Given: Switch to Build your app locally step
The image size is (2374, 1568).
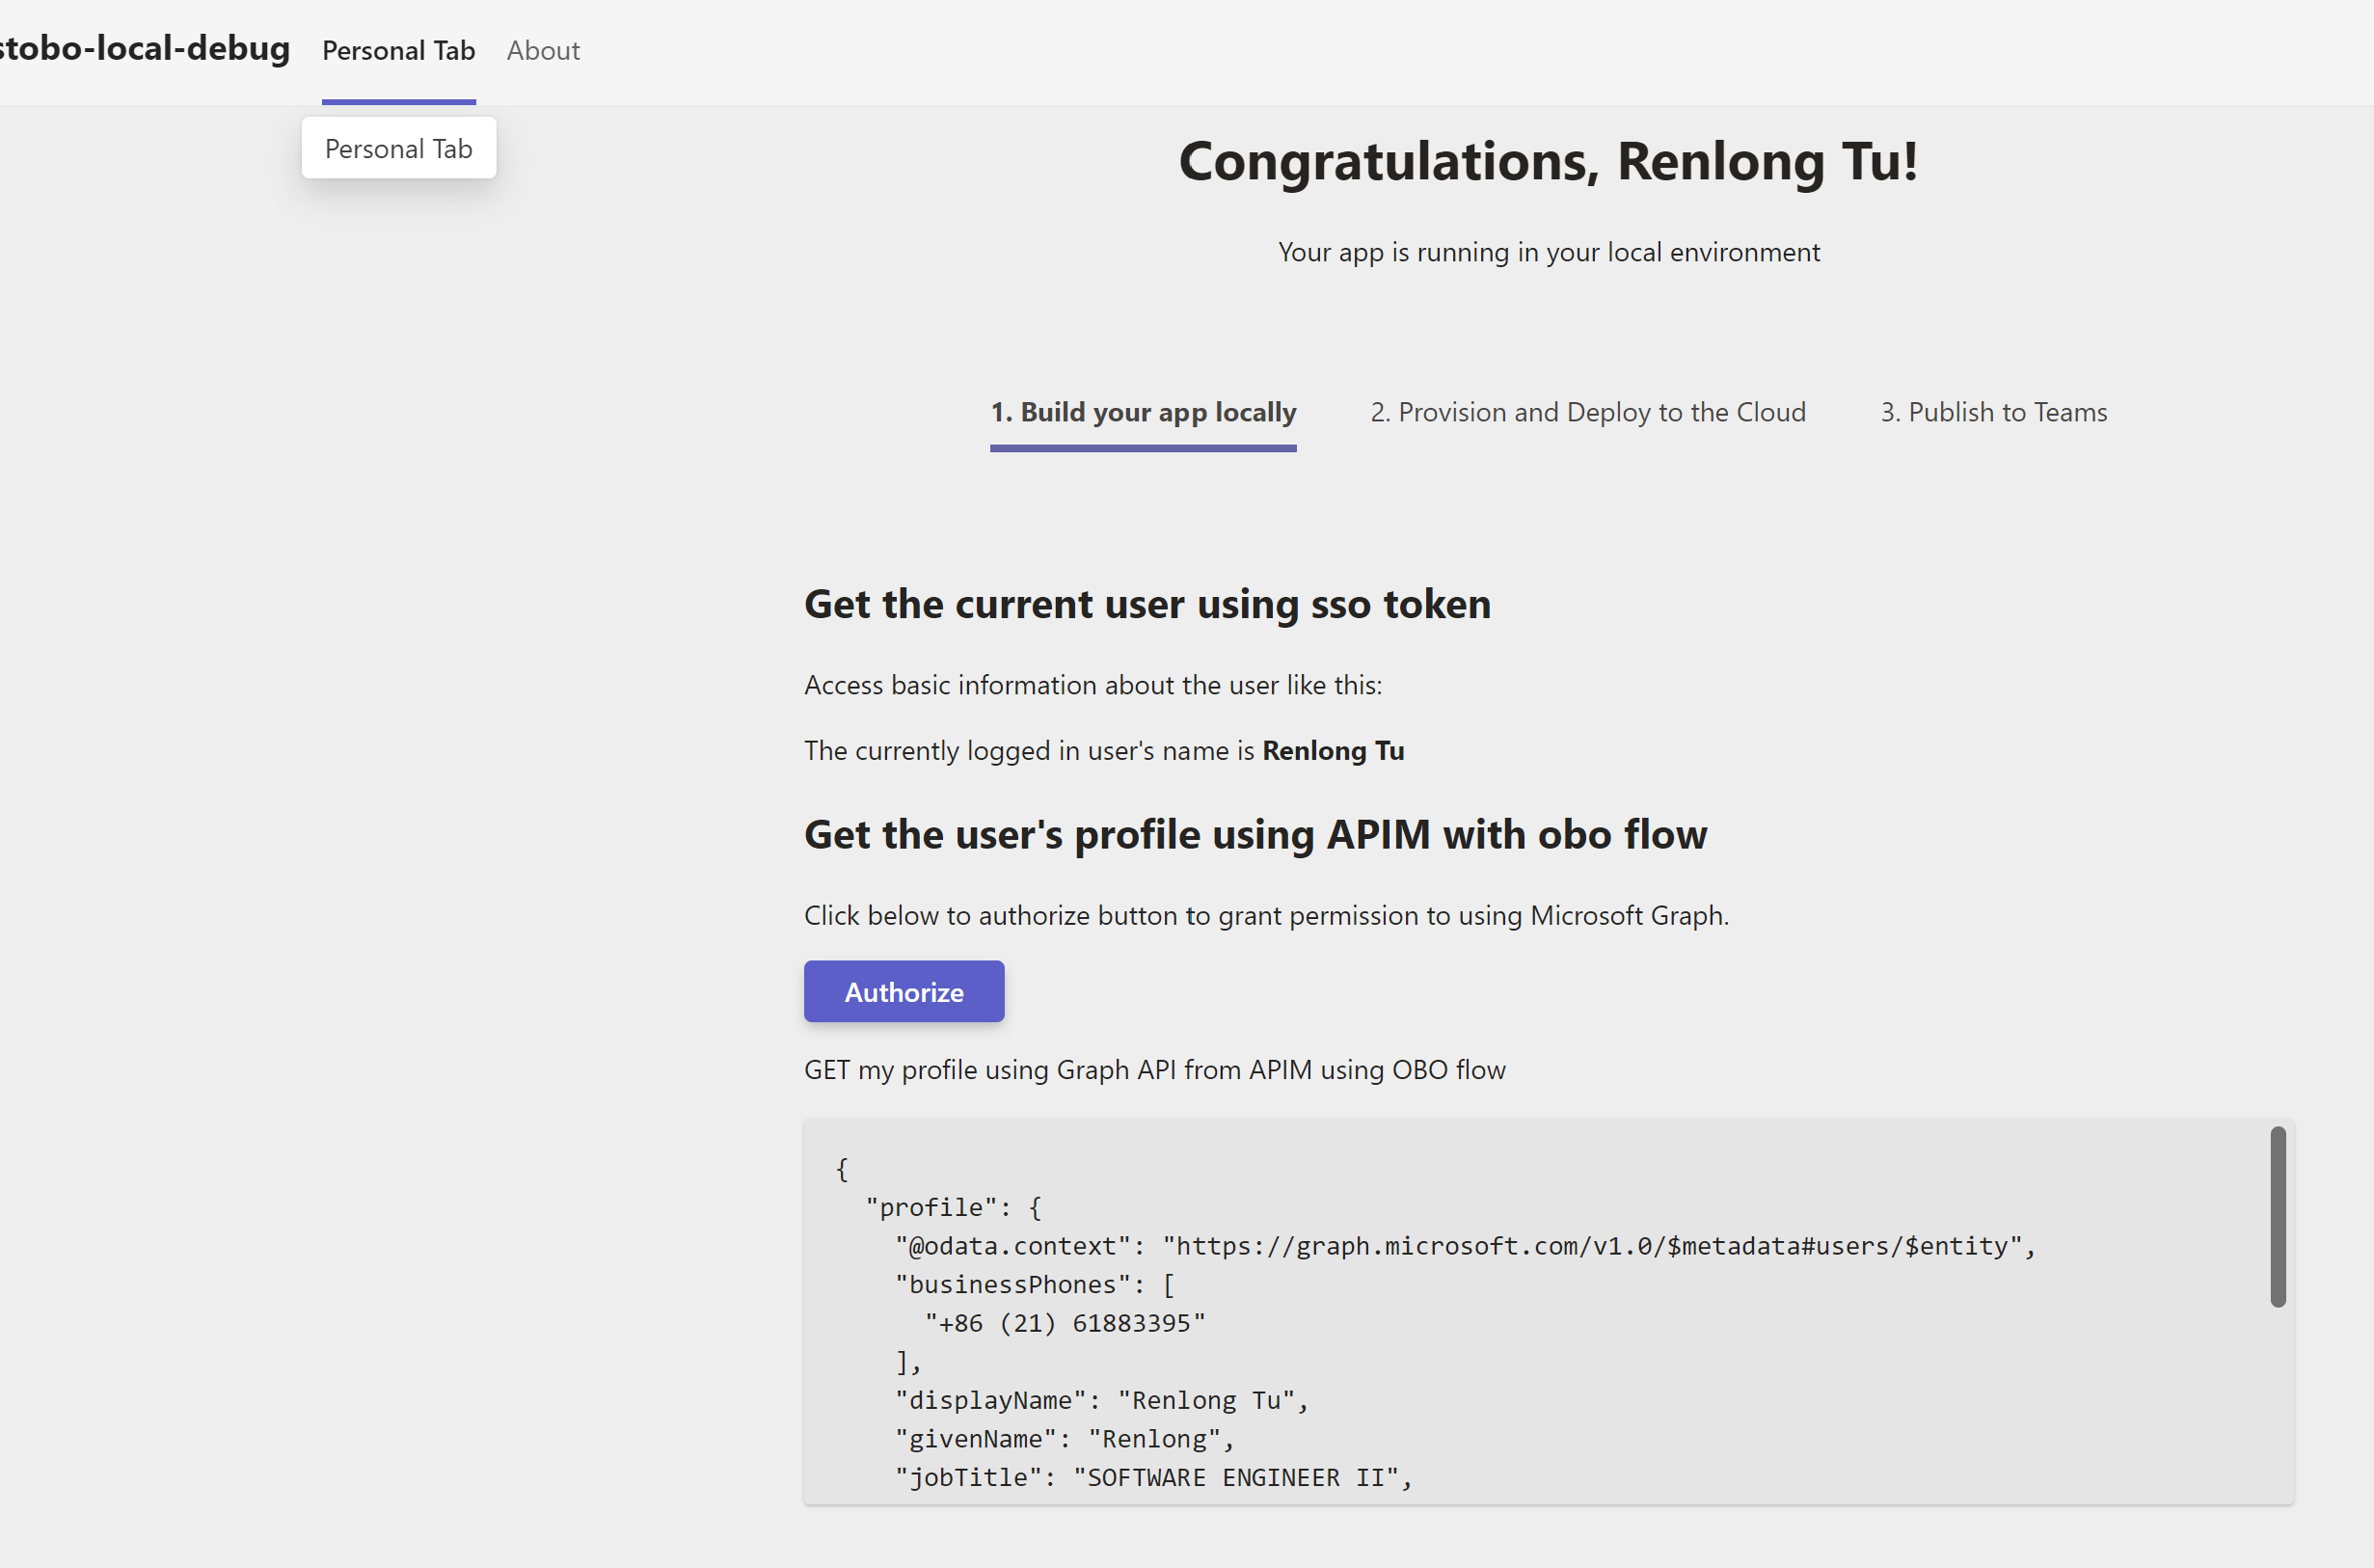Looking at the screenshot, I should [1142, 412].
